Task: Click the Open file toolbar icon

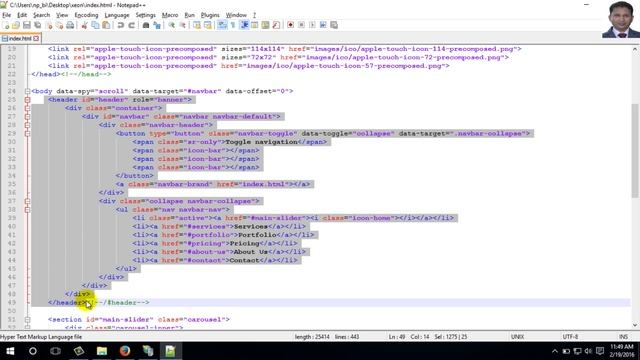Action: (x=16, y=25)
